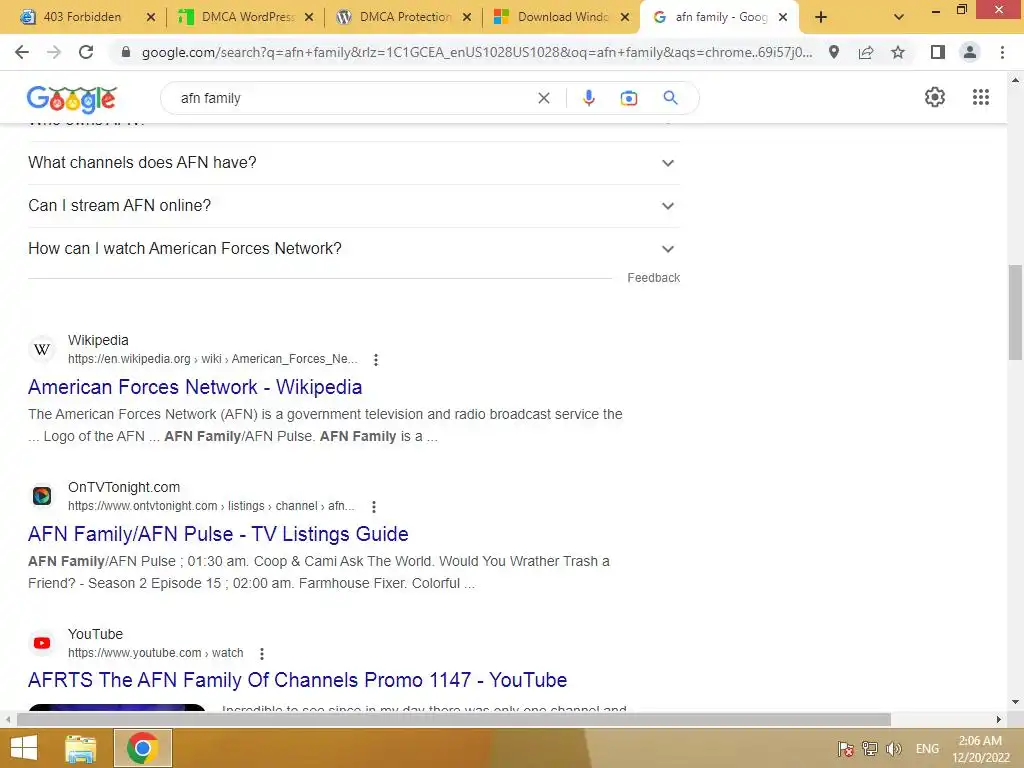This screenshot has width=1024, height=768.
Task: Click the forward navigation arrow
Action: pyautogui.click(x=54, y=52)
